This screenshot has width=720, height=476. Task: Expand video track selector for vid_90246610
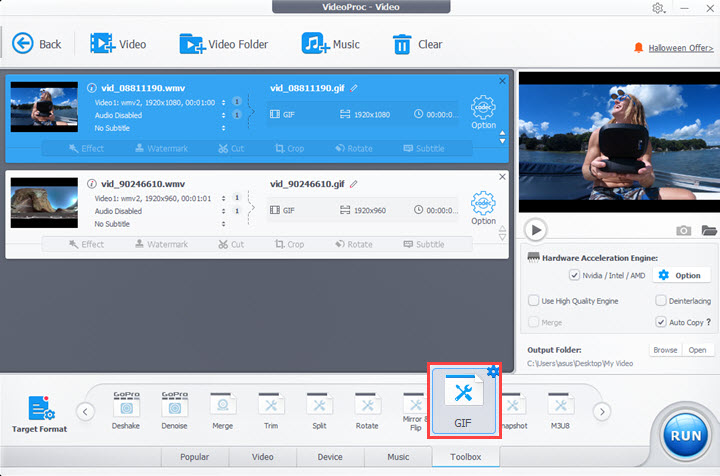(x=224, y=198)
